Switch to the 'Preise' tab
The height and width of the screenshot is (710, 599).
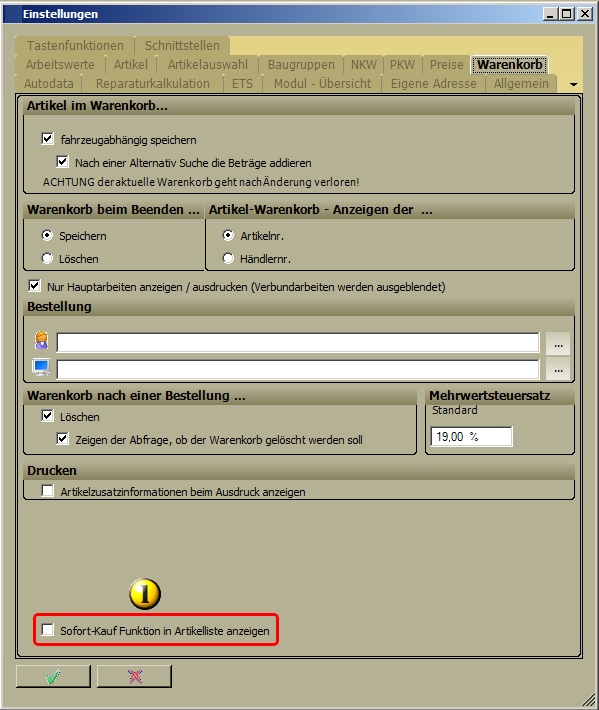pyautogui.click(x=446, y=65)
